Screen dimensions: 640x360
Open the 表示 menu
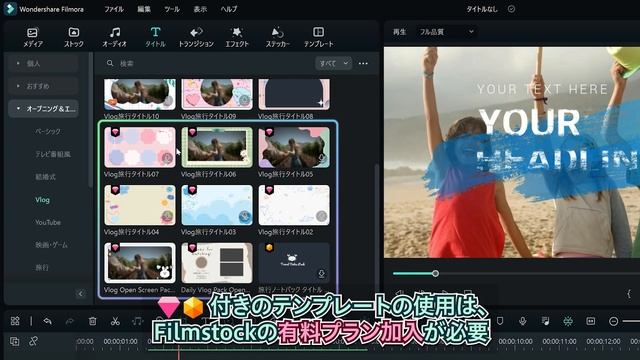[x=200, y=9]
